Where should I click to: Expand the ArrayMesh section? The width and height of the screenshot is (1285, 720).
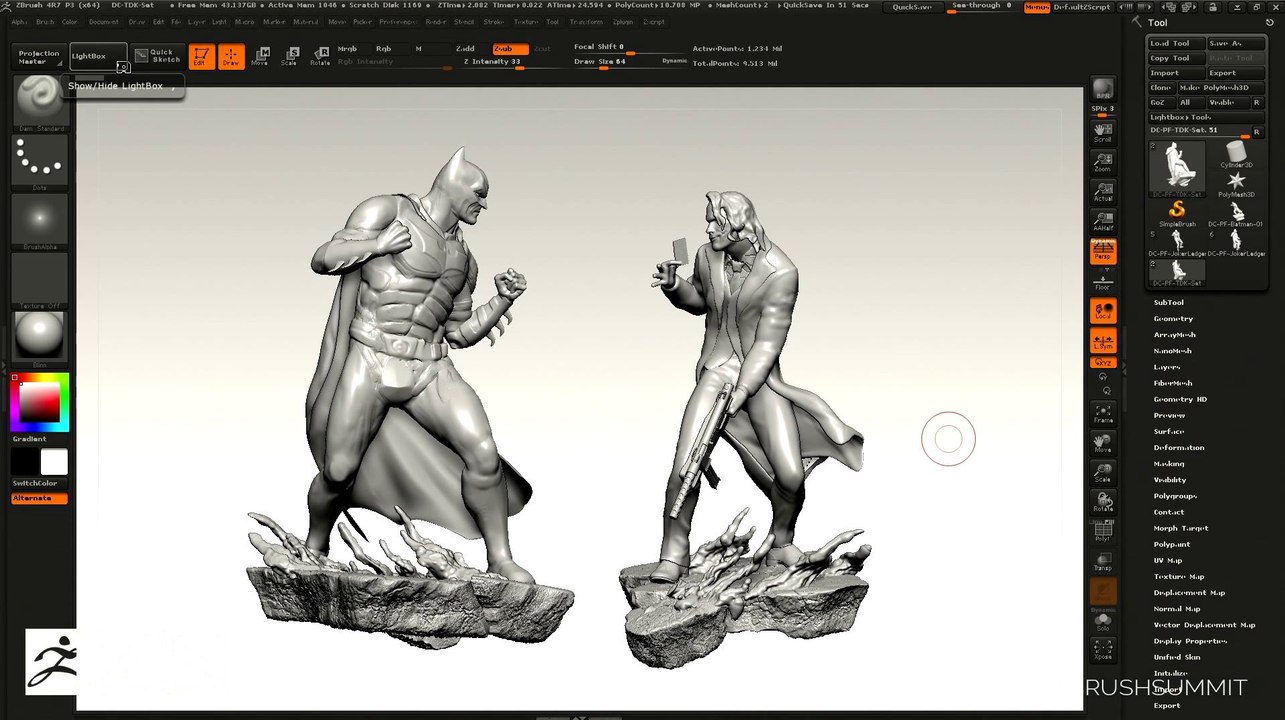[1174, 334]
